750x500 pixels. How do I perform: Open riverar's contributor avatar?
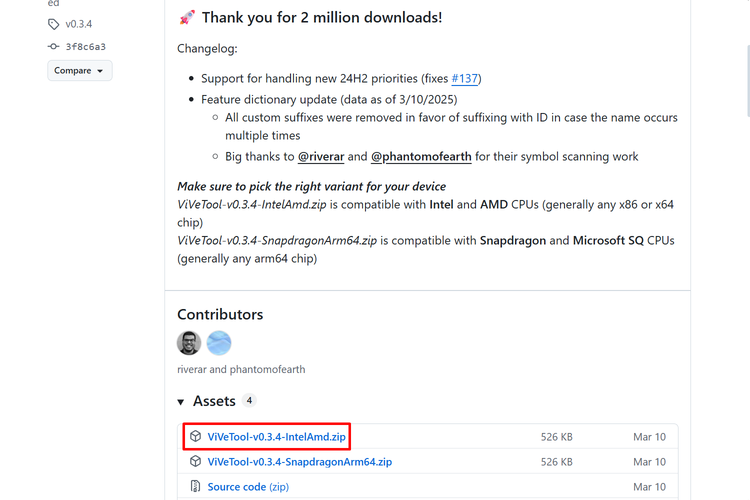189,343
